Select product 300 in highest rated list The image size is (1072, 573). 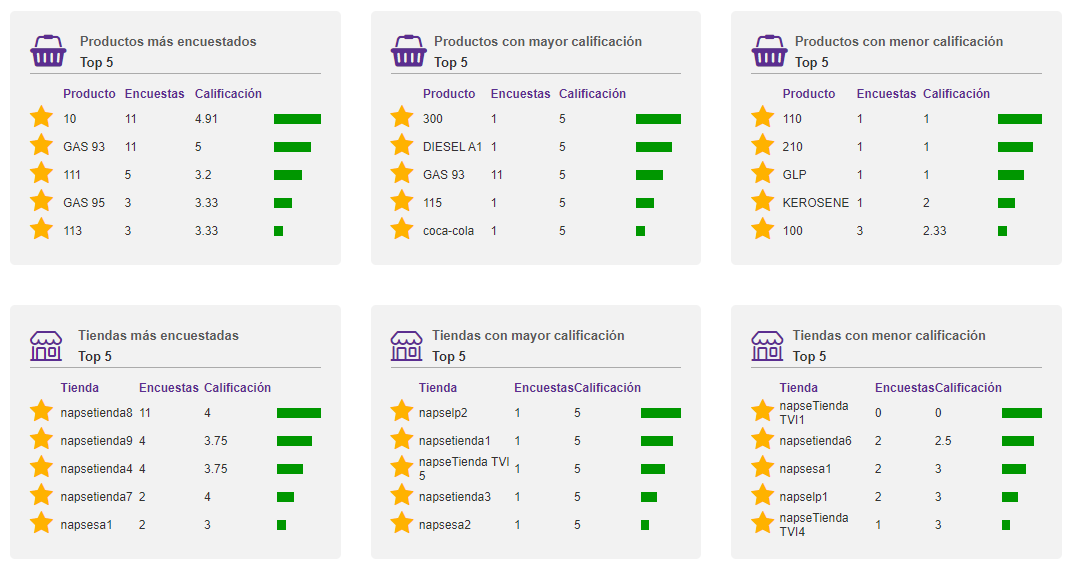click(x=433, y=119)
